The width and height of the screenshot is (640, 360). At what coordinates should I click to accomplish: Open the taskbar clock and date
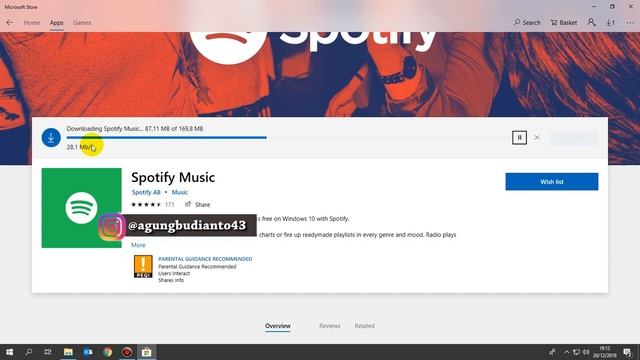click(x=605, y=352)
